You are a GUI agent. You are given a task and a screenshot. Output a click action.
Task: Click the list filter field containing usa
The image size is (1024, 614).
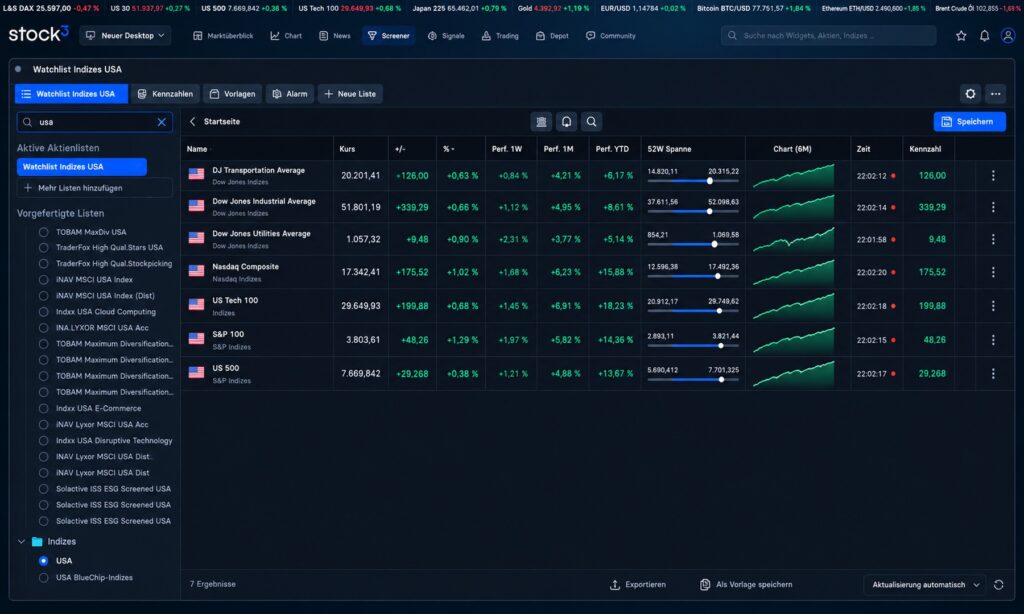point(95,122)
